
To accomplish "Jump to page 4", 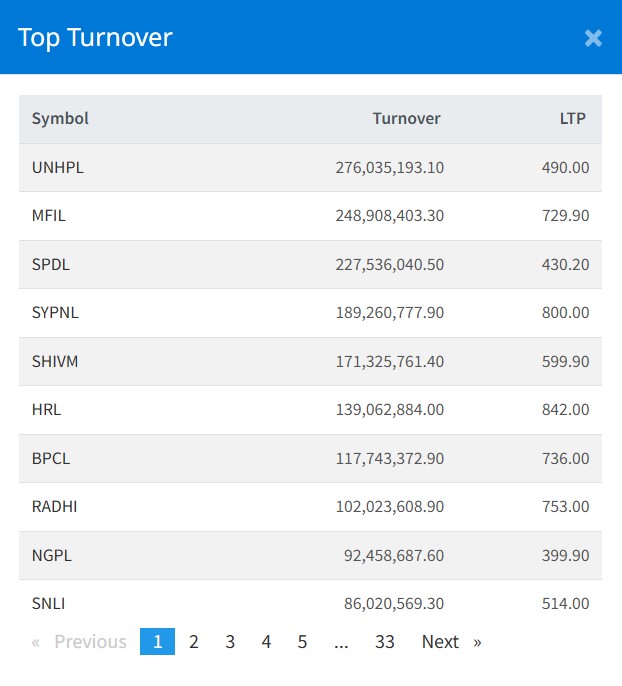I will (266, 642).
